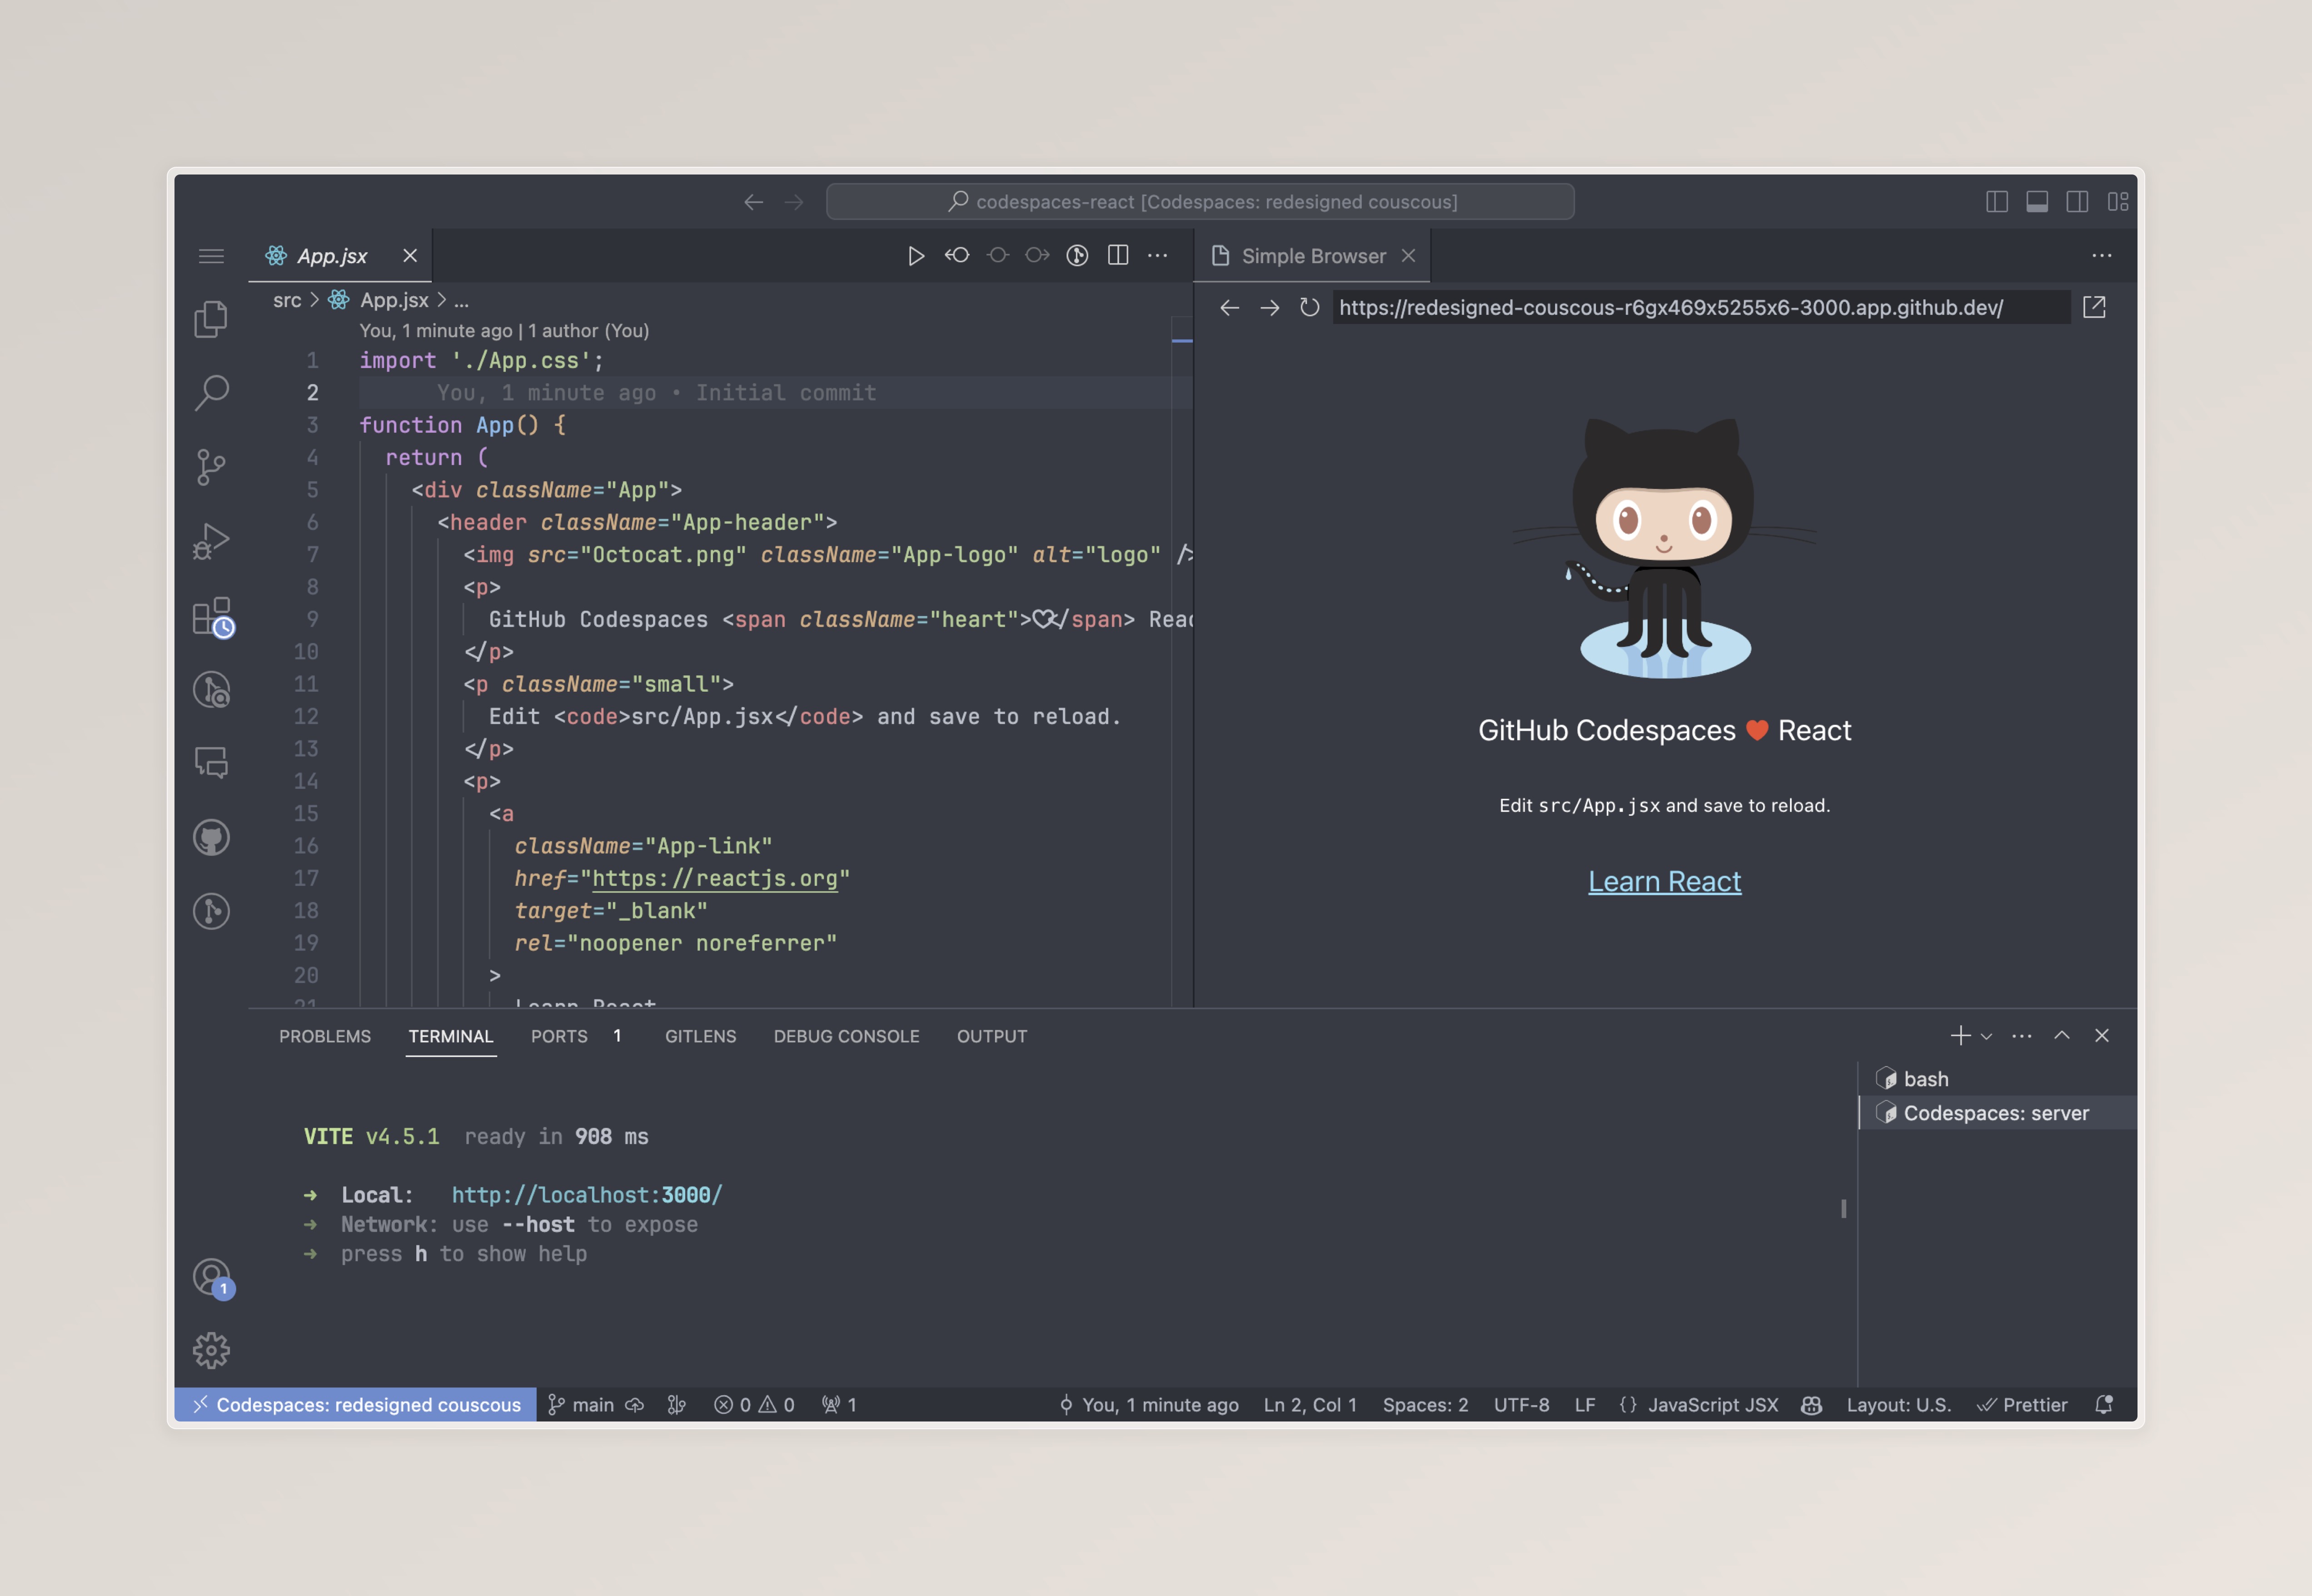The height and width of the screenshot is (1596, 2312).
Task: Expand the breadcrumb ellipsis after App.jsx
Action: [x=461, y=300]
